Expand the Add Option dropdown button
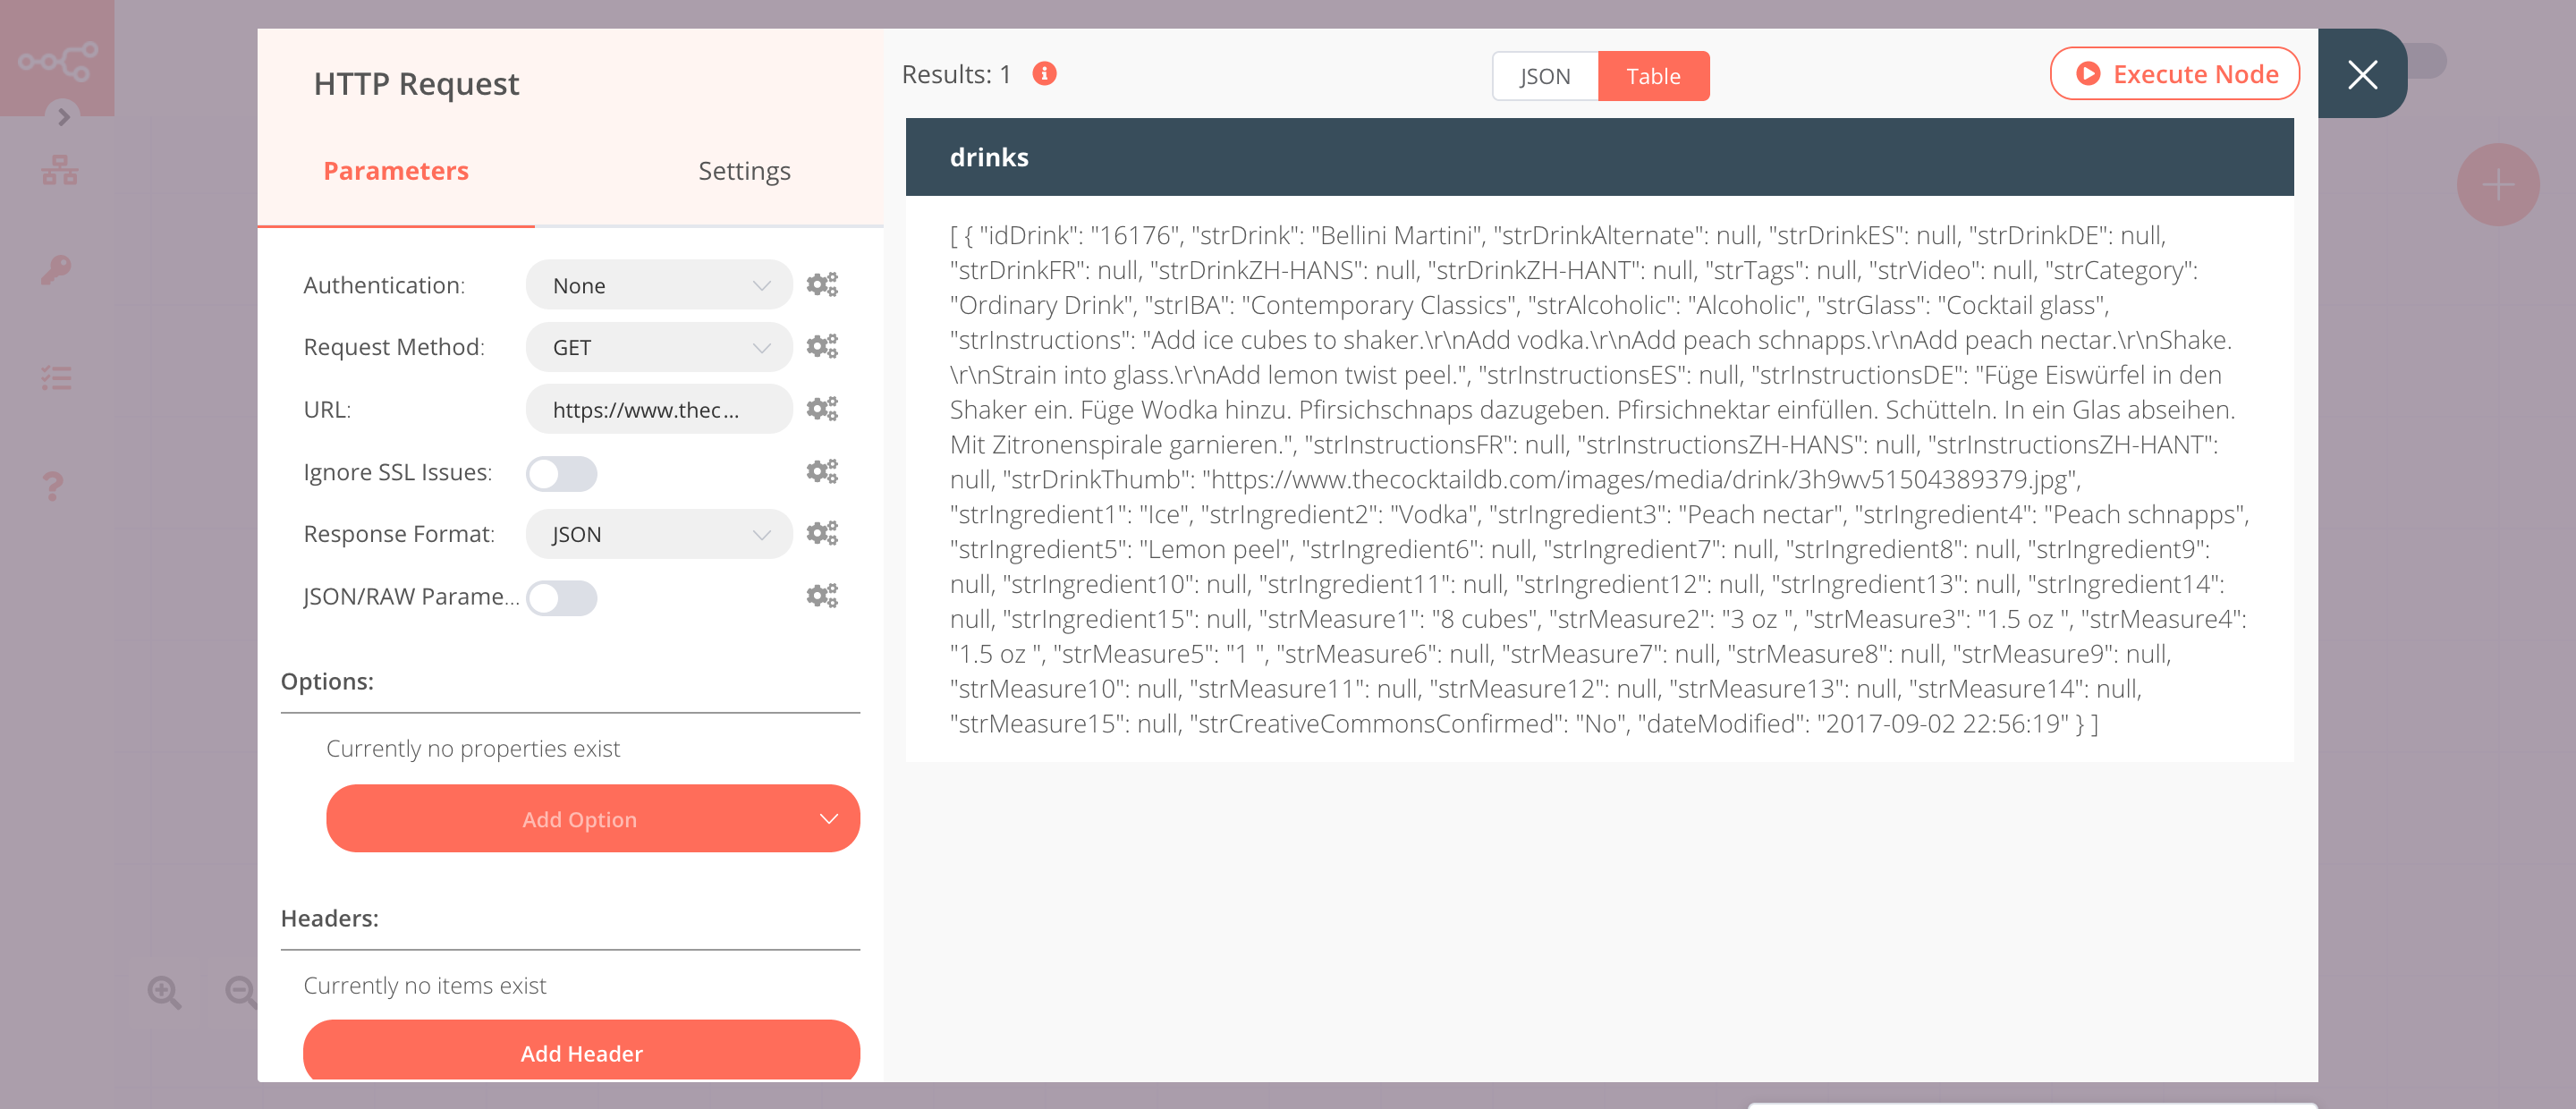Viewport: 2576px width, 1109px height. pos(828,818)
